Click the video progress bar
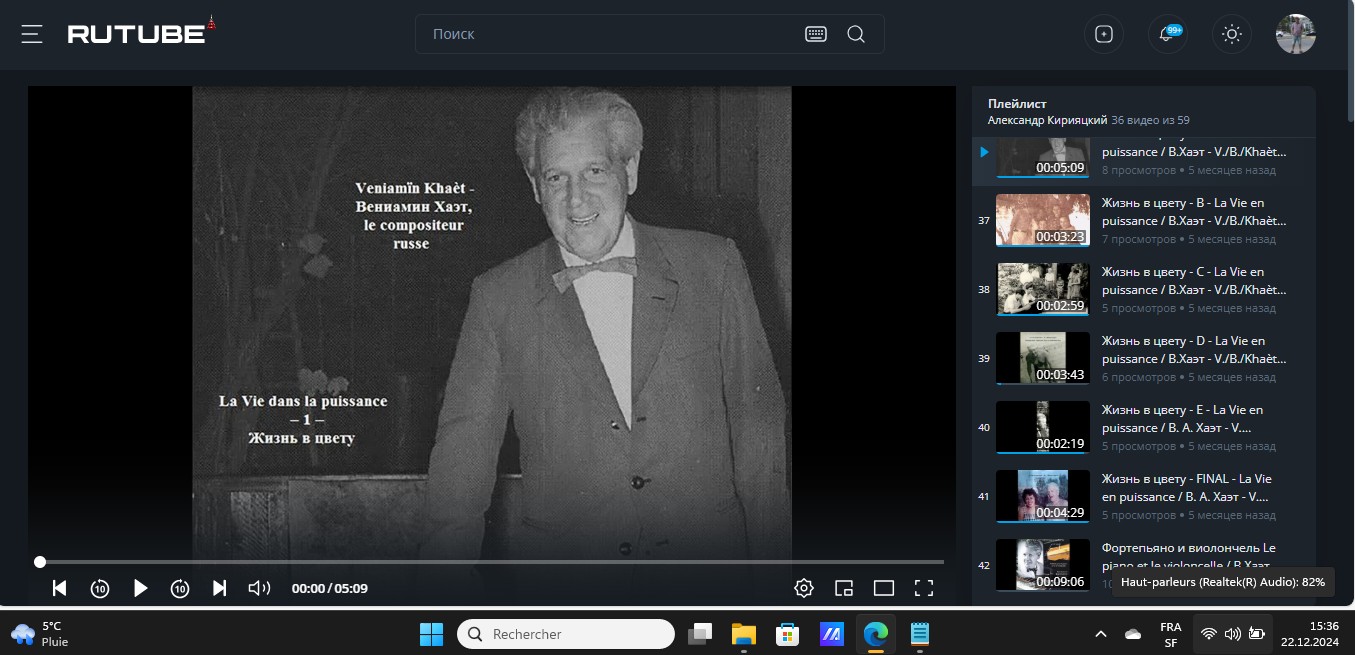Screen dimensions: 1355x655 [490, 562]
